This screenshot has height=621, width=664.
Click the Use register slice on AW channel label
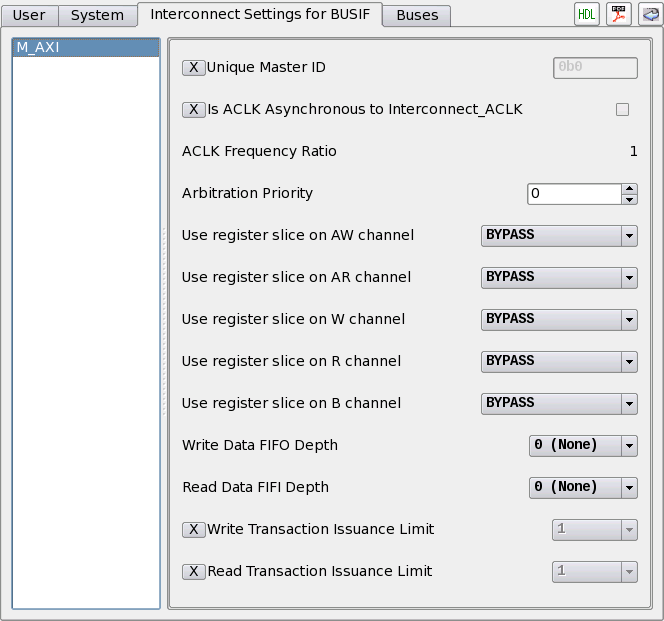298,235
